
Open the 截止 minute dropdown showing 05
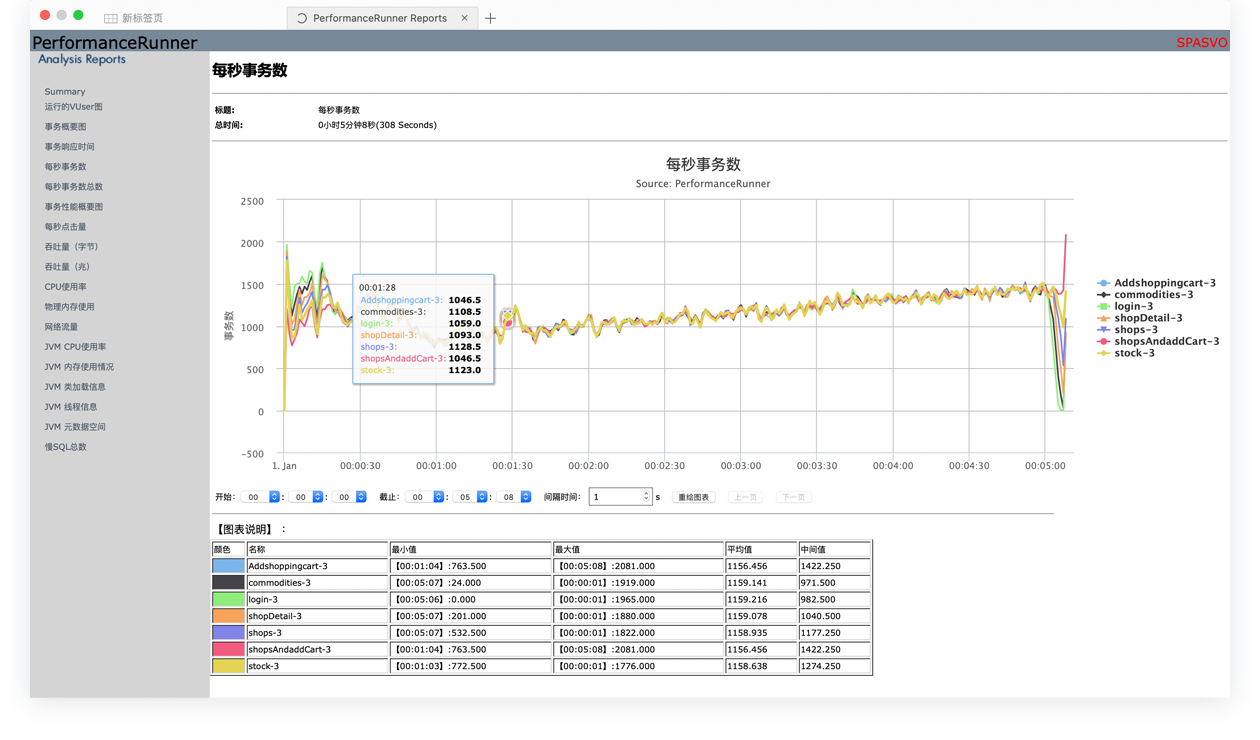point(471,497)
